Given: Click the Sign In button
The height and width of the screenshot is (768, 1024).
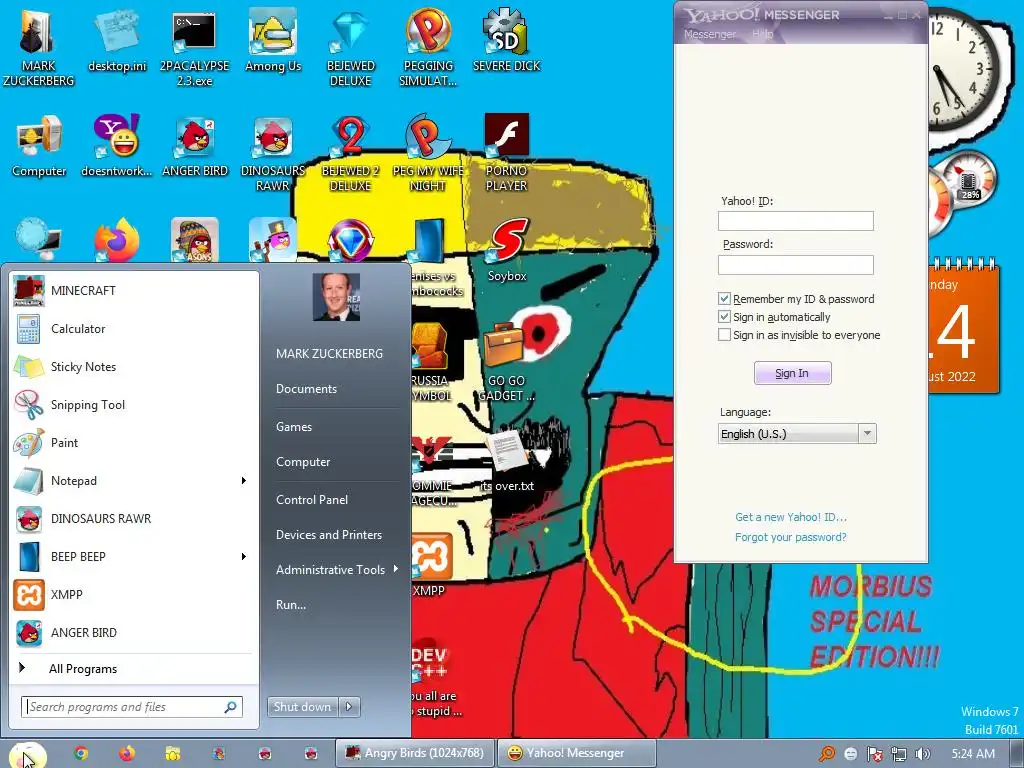Looking at the screenshot, I should coord(792,373).
